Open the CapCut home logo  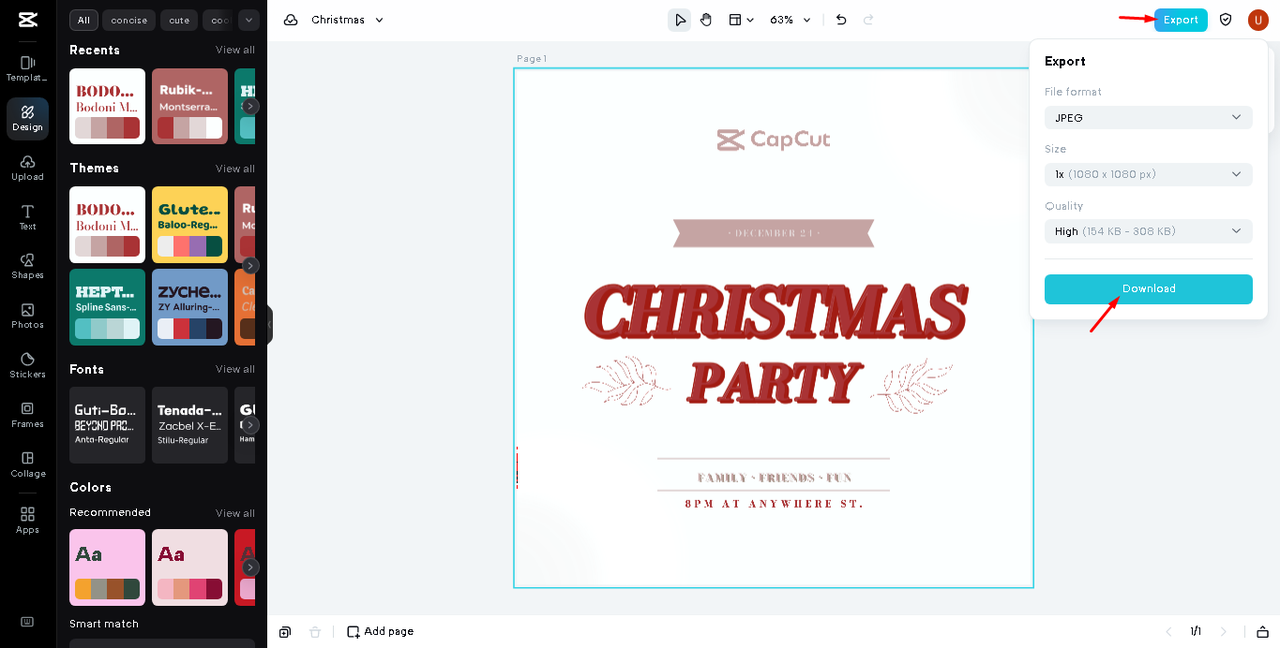(x=28, y=20)
